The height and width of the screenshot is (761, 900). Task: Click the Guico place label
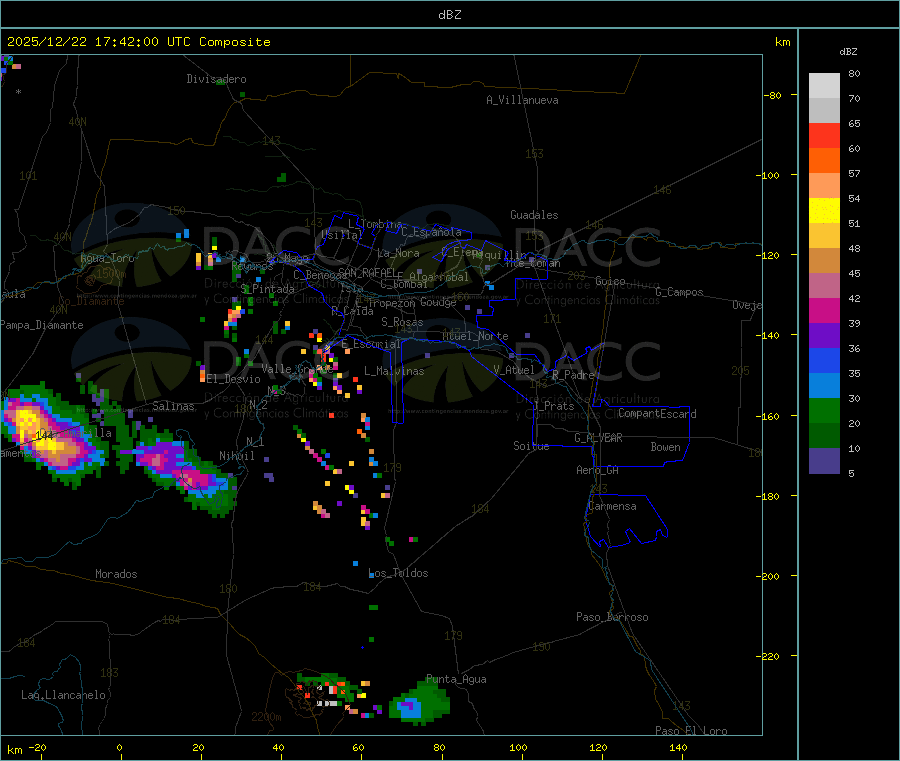click(610, 281)
